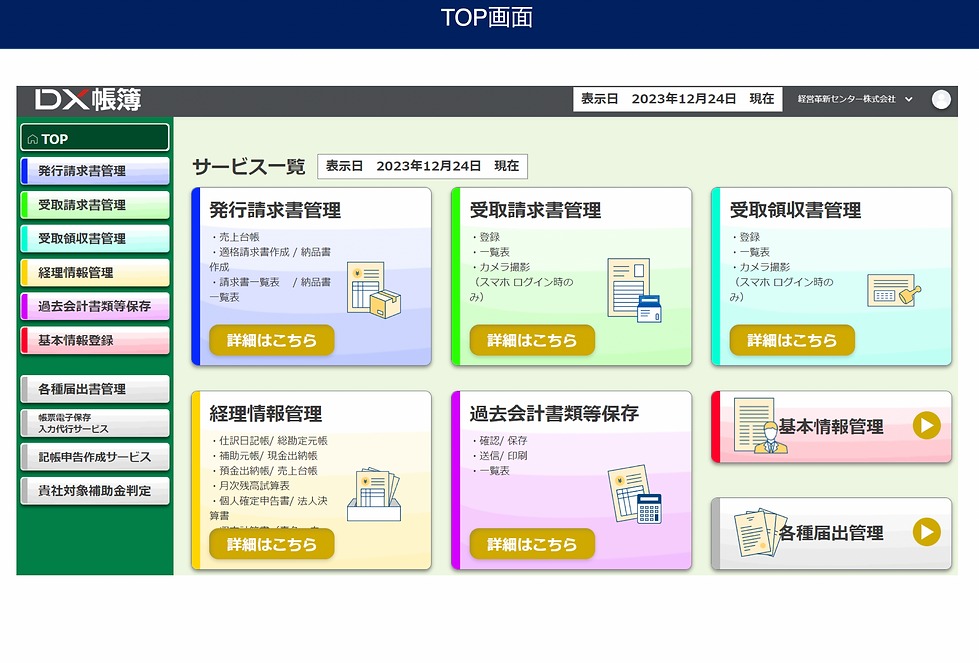Click the header 表示日 date field
Image resolution: width=979 pixels, height=663 pixels.
[x=677, y=99]
